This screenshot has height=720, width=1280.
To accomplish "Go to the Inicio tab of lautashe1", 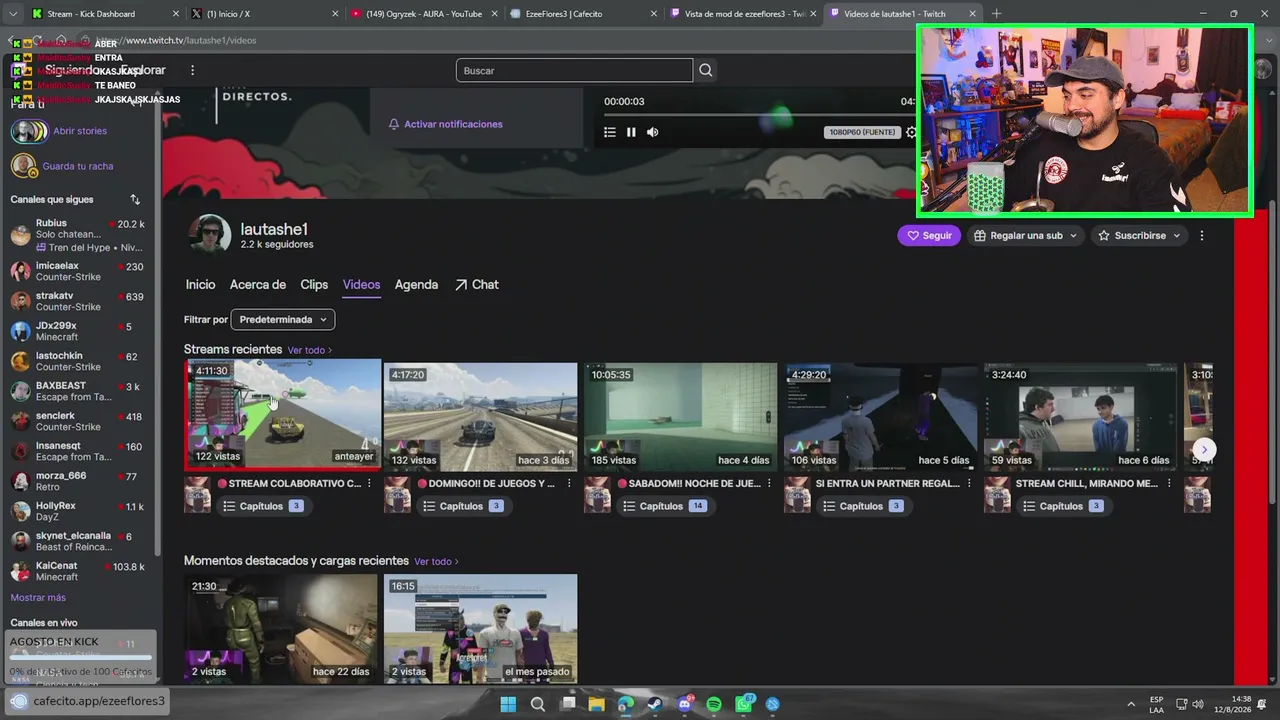I will pyautogui.click(x=200, y=285).
